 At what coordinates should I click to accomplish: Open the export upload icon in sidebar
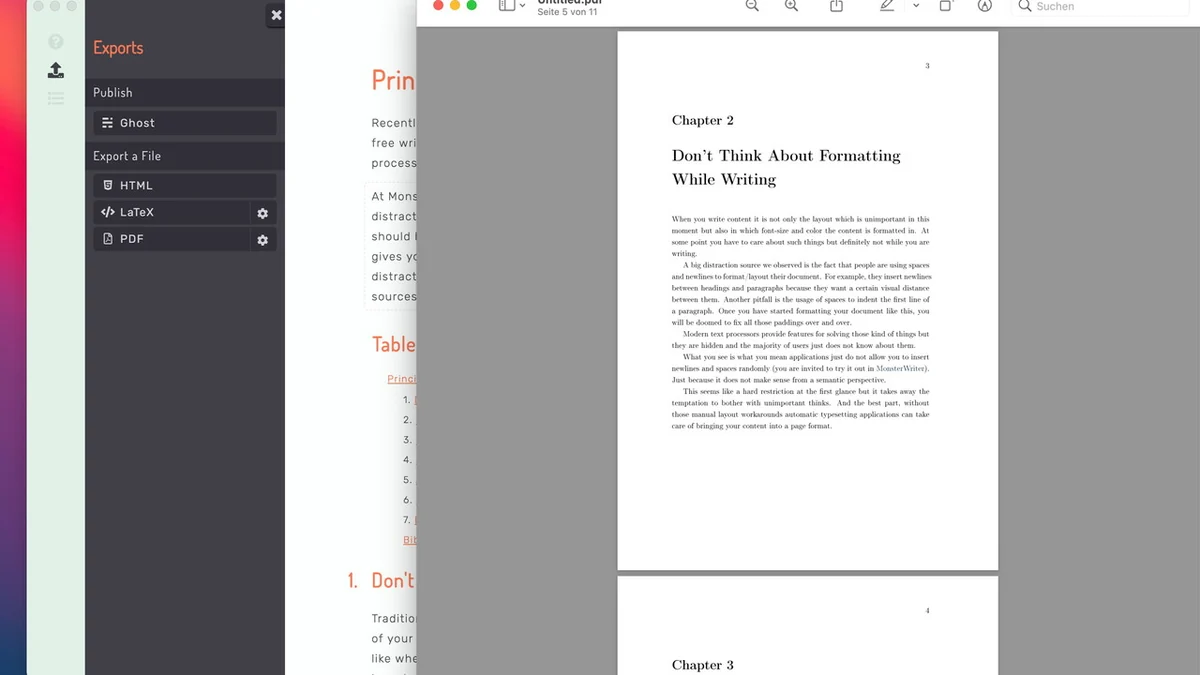pyautogui.click(x=56, y=70)
